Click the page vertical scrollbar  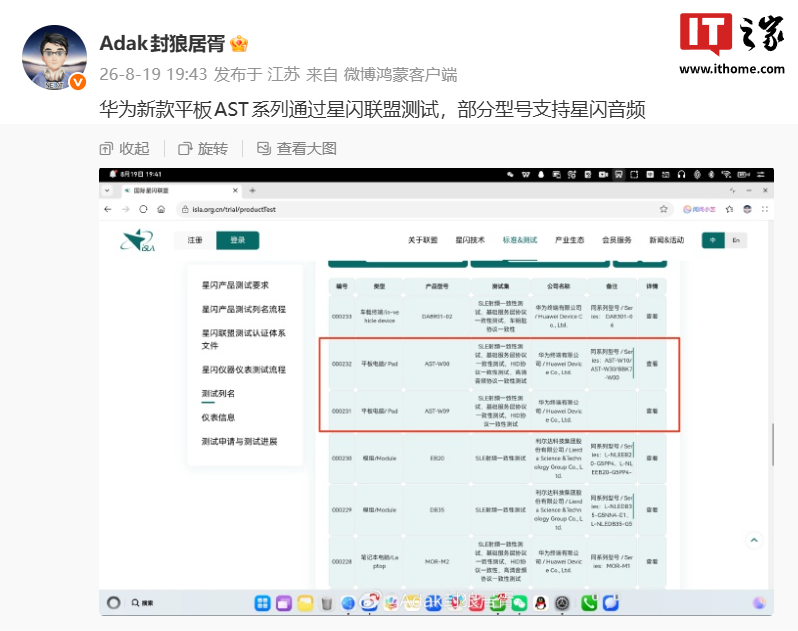(x=773, y=444)
